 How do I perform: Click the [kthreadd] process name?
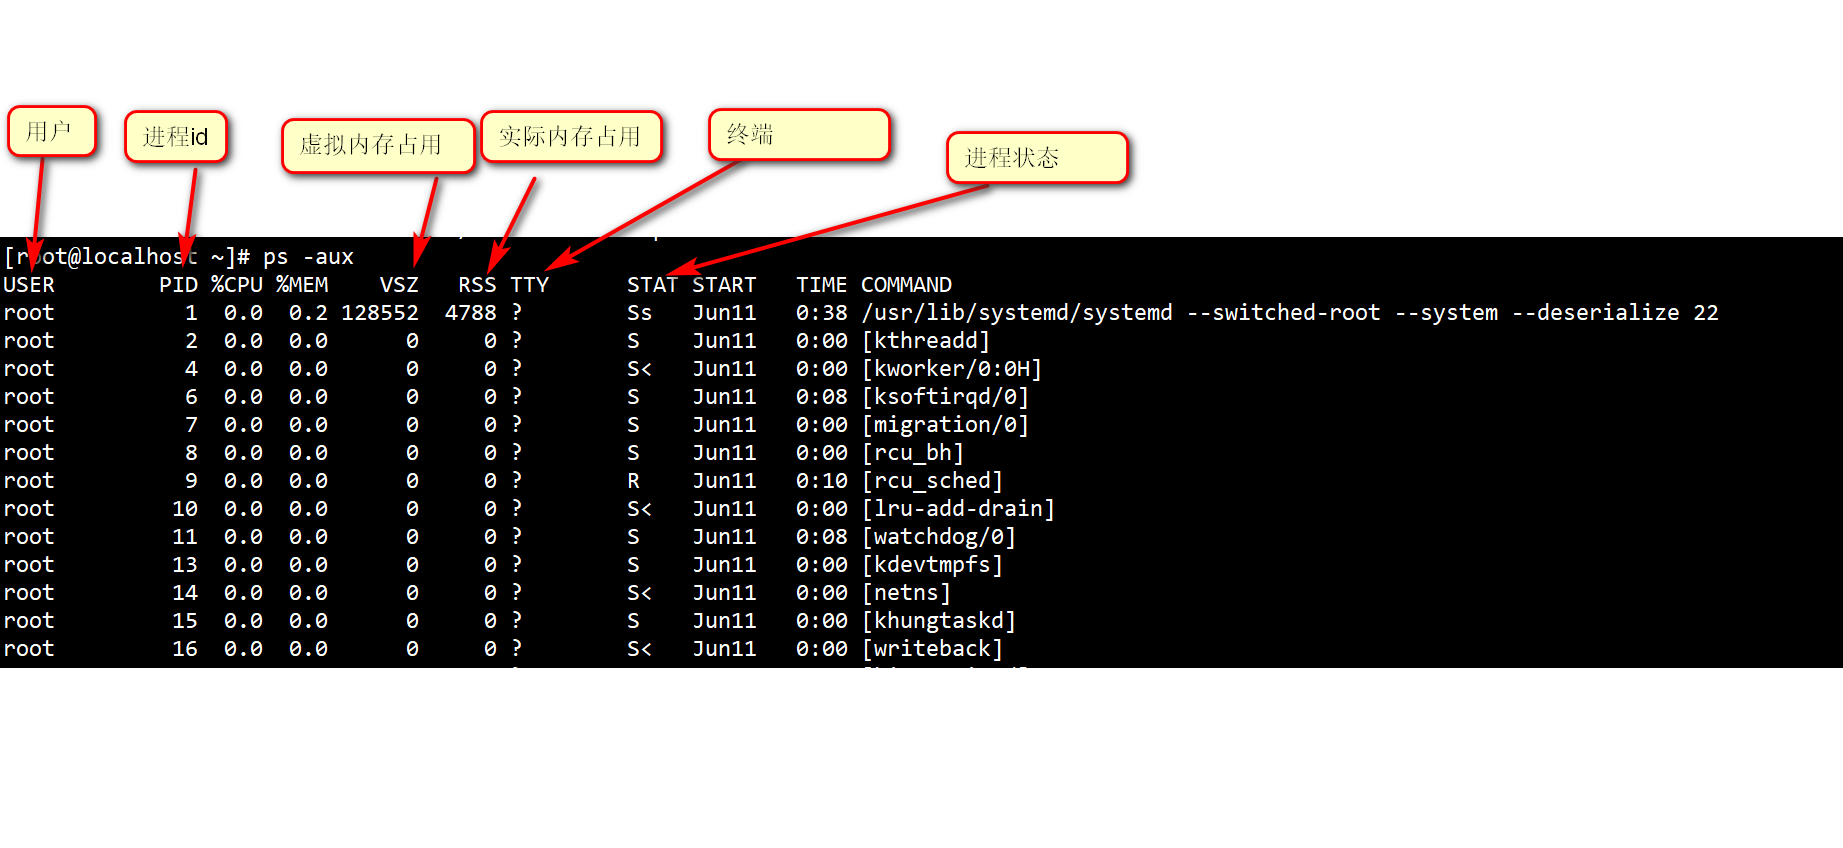pos(926,341)
